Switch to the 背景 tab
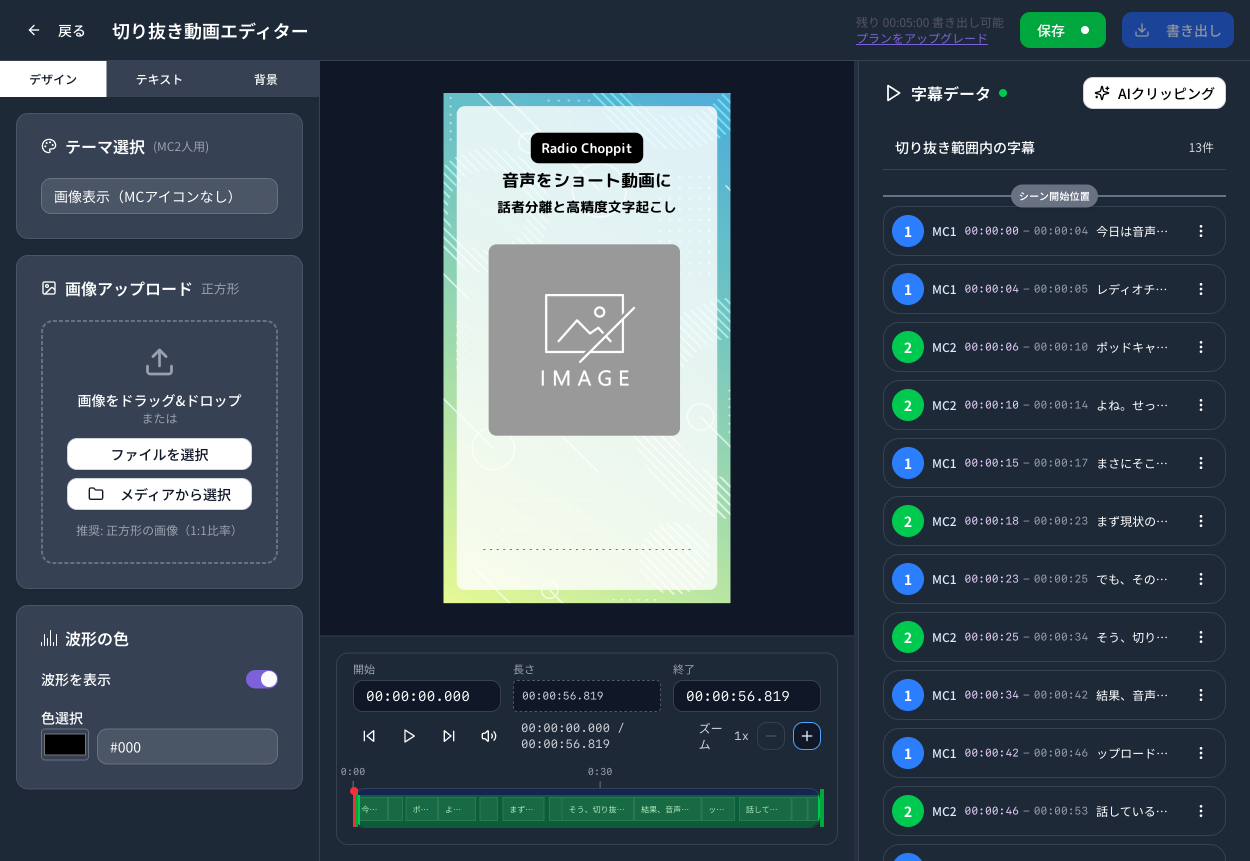This screenshot has height=861, width=1250. (266, 79)
